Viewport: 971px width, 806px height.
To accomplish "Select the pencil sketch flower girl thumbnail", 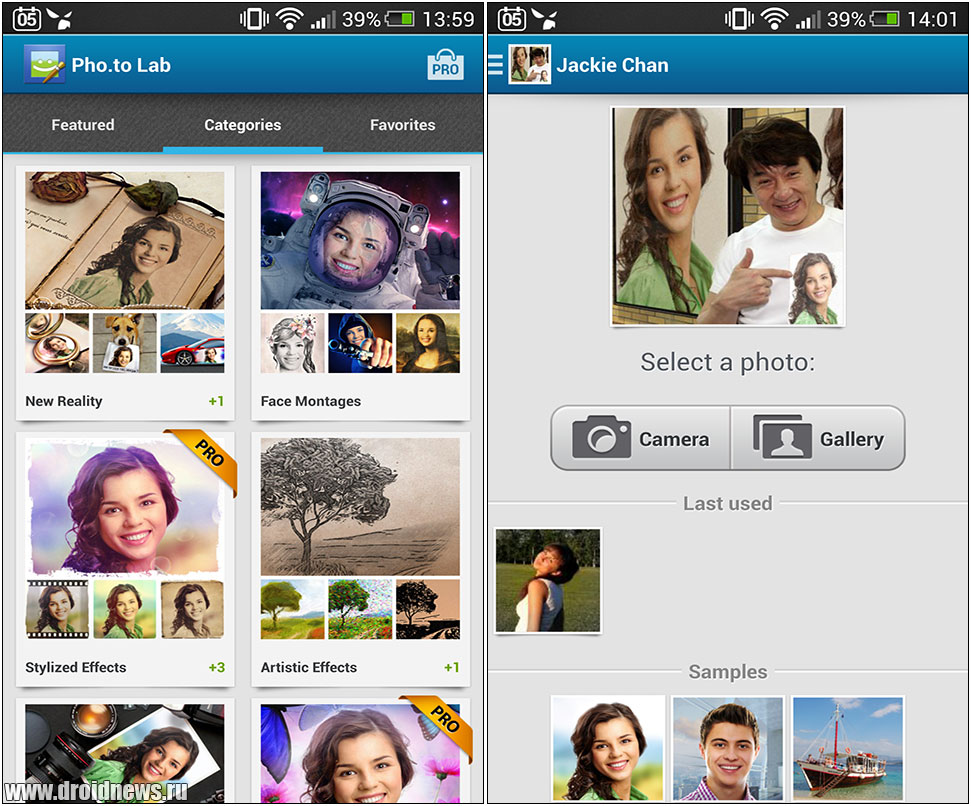I will coord(292,343).
